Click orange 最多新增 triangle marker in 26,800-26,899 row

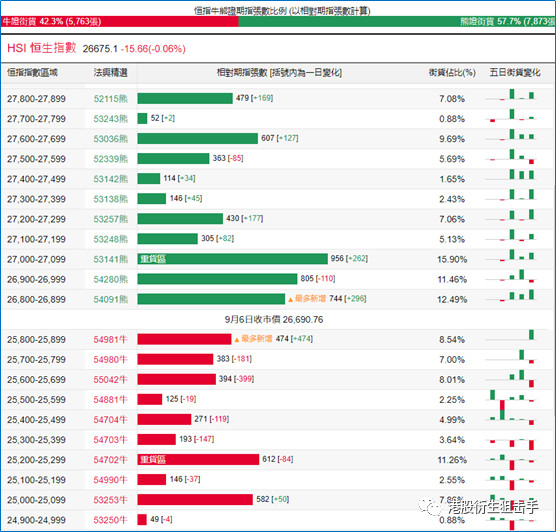290,300
